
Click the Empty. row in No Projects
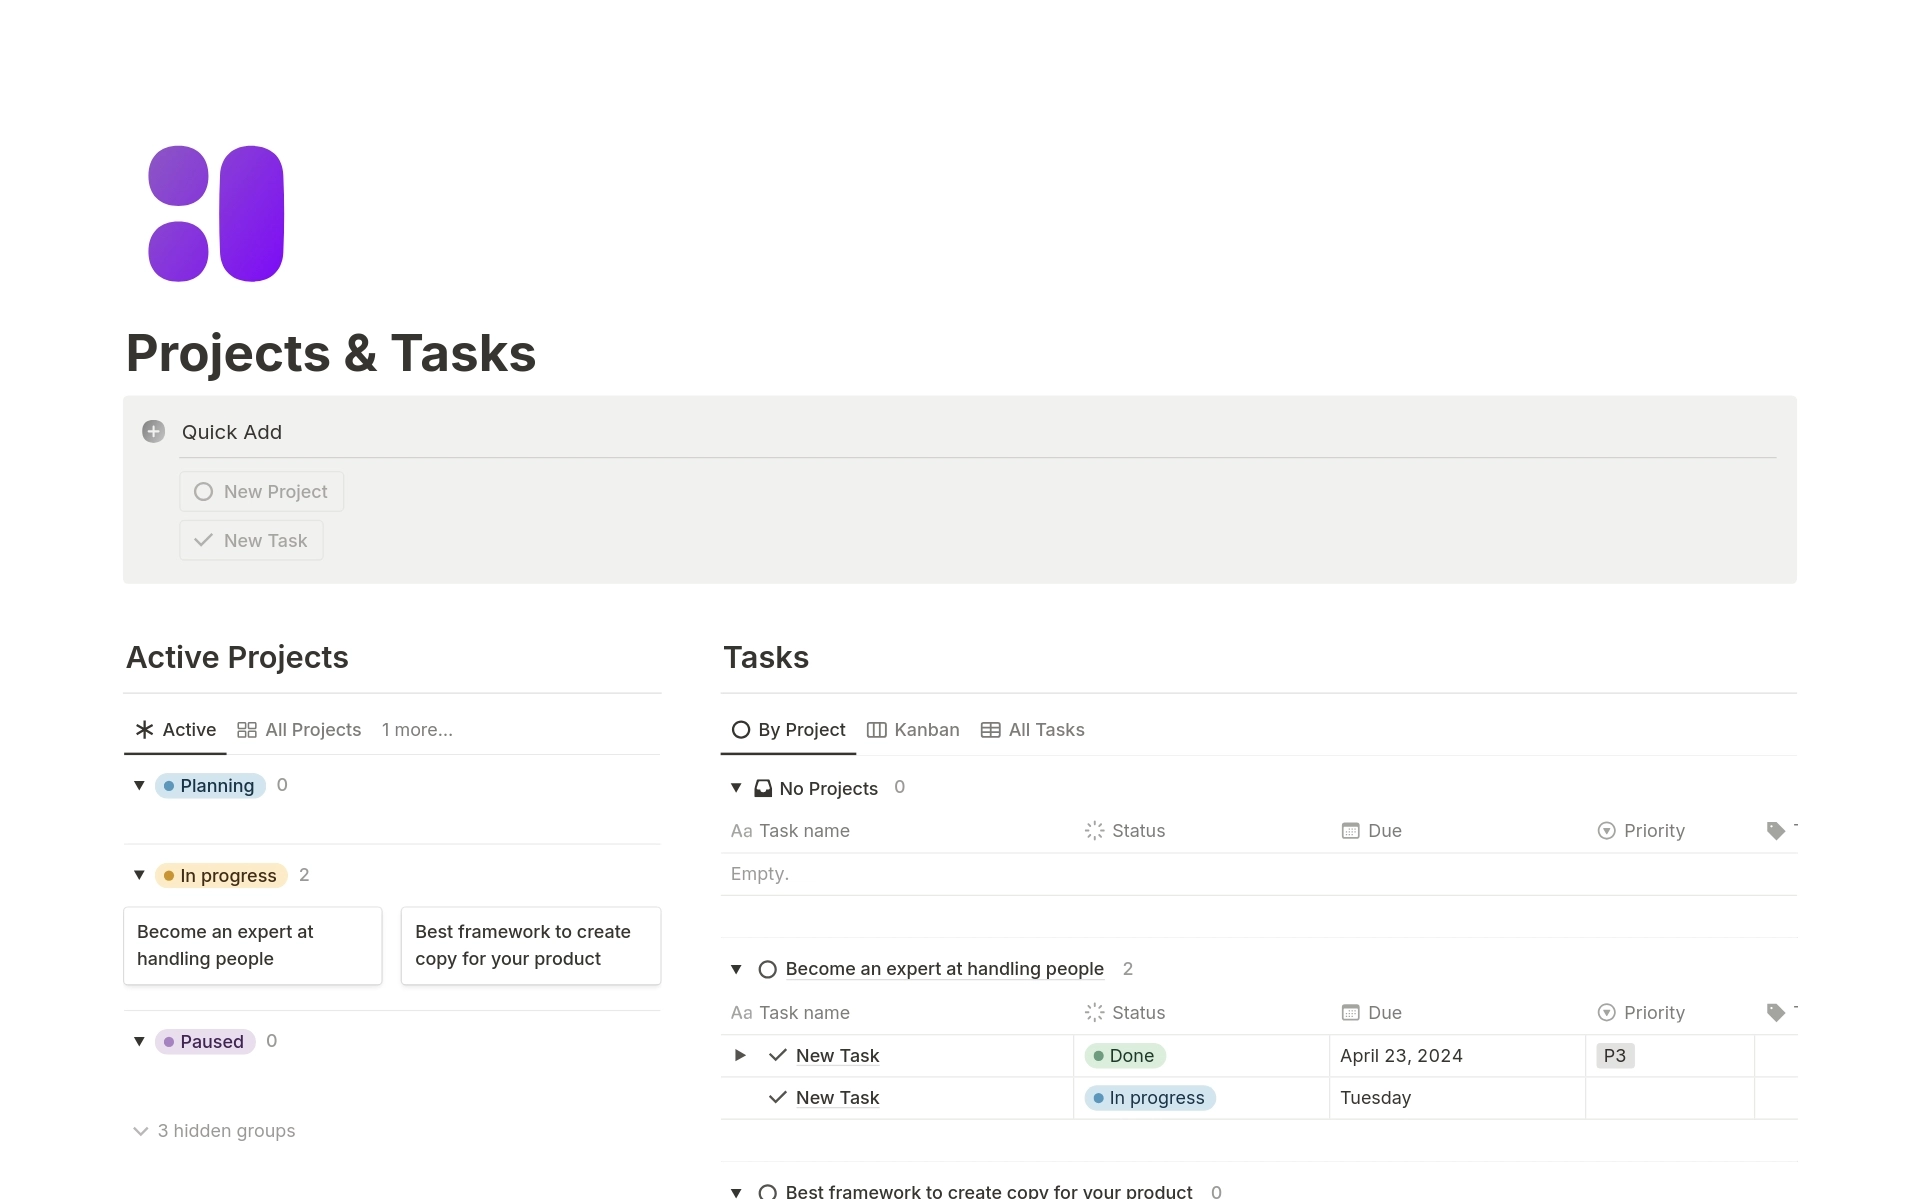tap(1259, 874)
